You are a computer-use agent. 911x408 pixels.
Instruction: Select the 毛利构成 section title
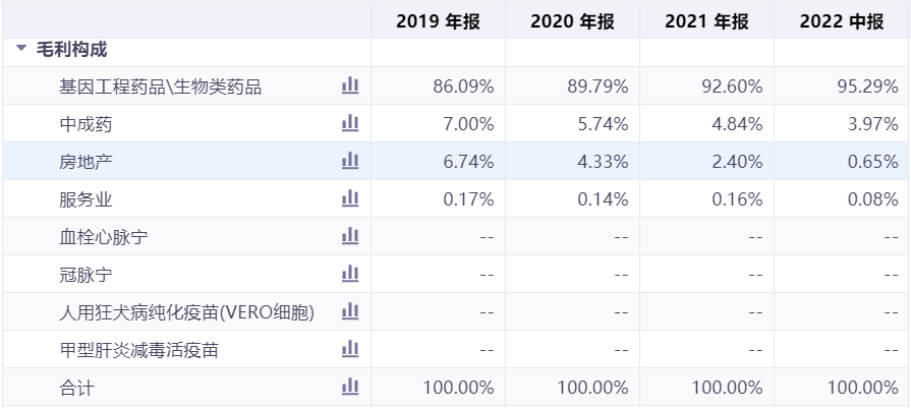tap(71, 49)
